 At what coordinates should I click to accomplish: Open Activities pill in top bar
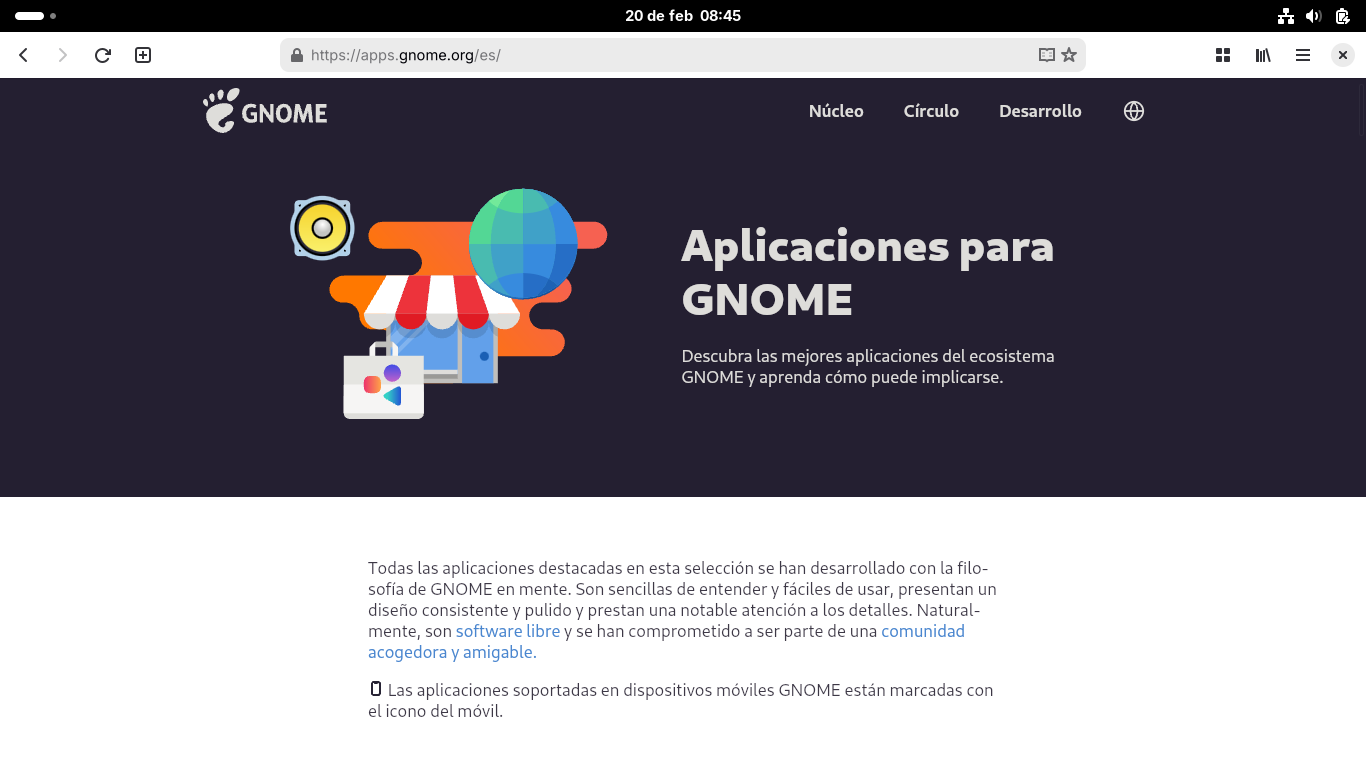pos(35,16)
